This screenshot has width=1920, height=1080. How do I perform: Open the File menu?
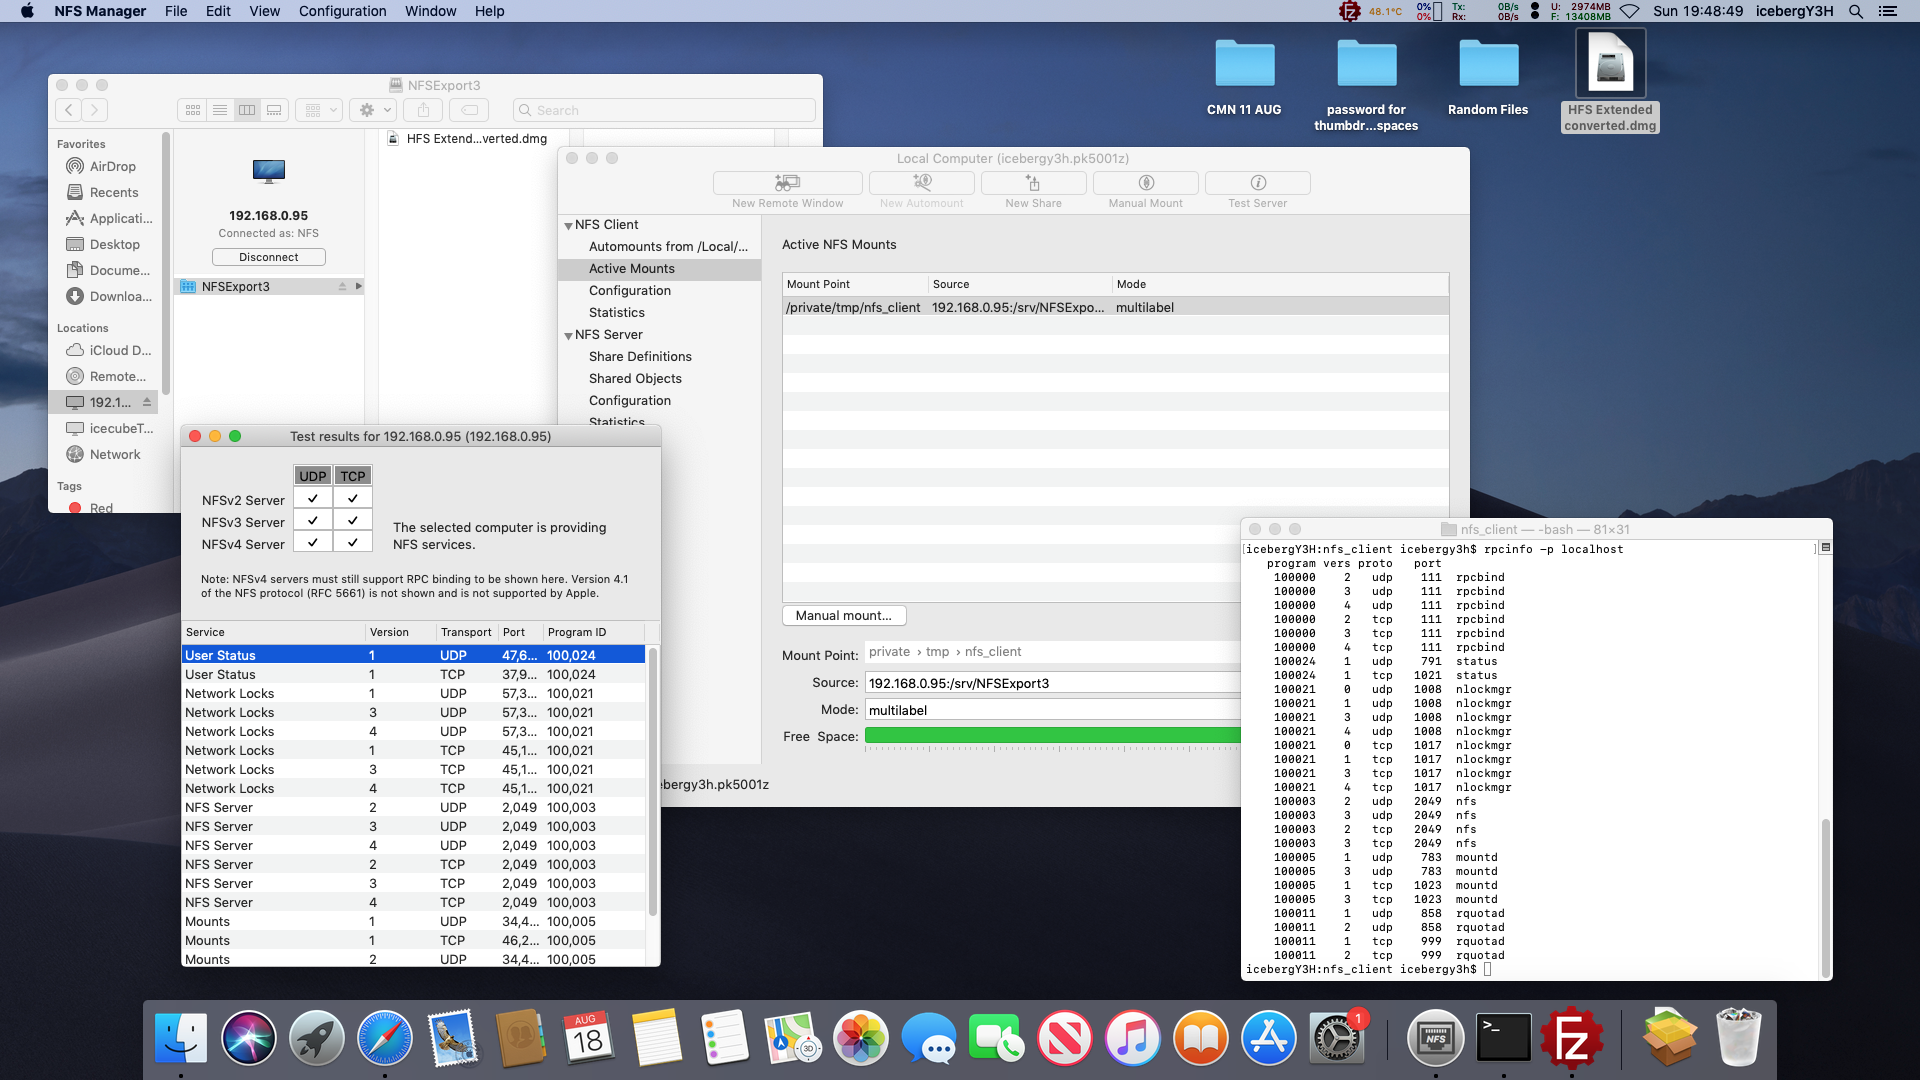pyautogui.click(x=176, y=11)
